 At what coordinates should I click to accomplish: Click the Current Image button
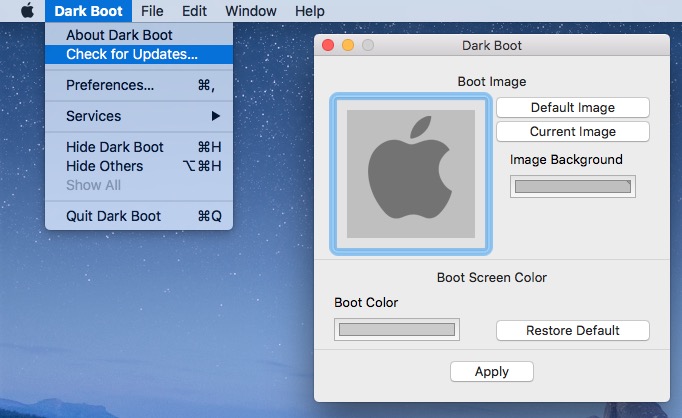click(x=573, y=131)
